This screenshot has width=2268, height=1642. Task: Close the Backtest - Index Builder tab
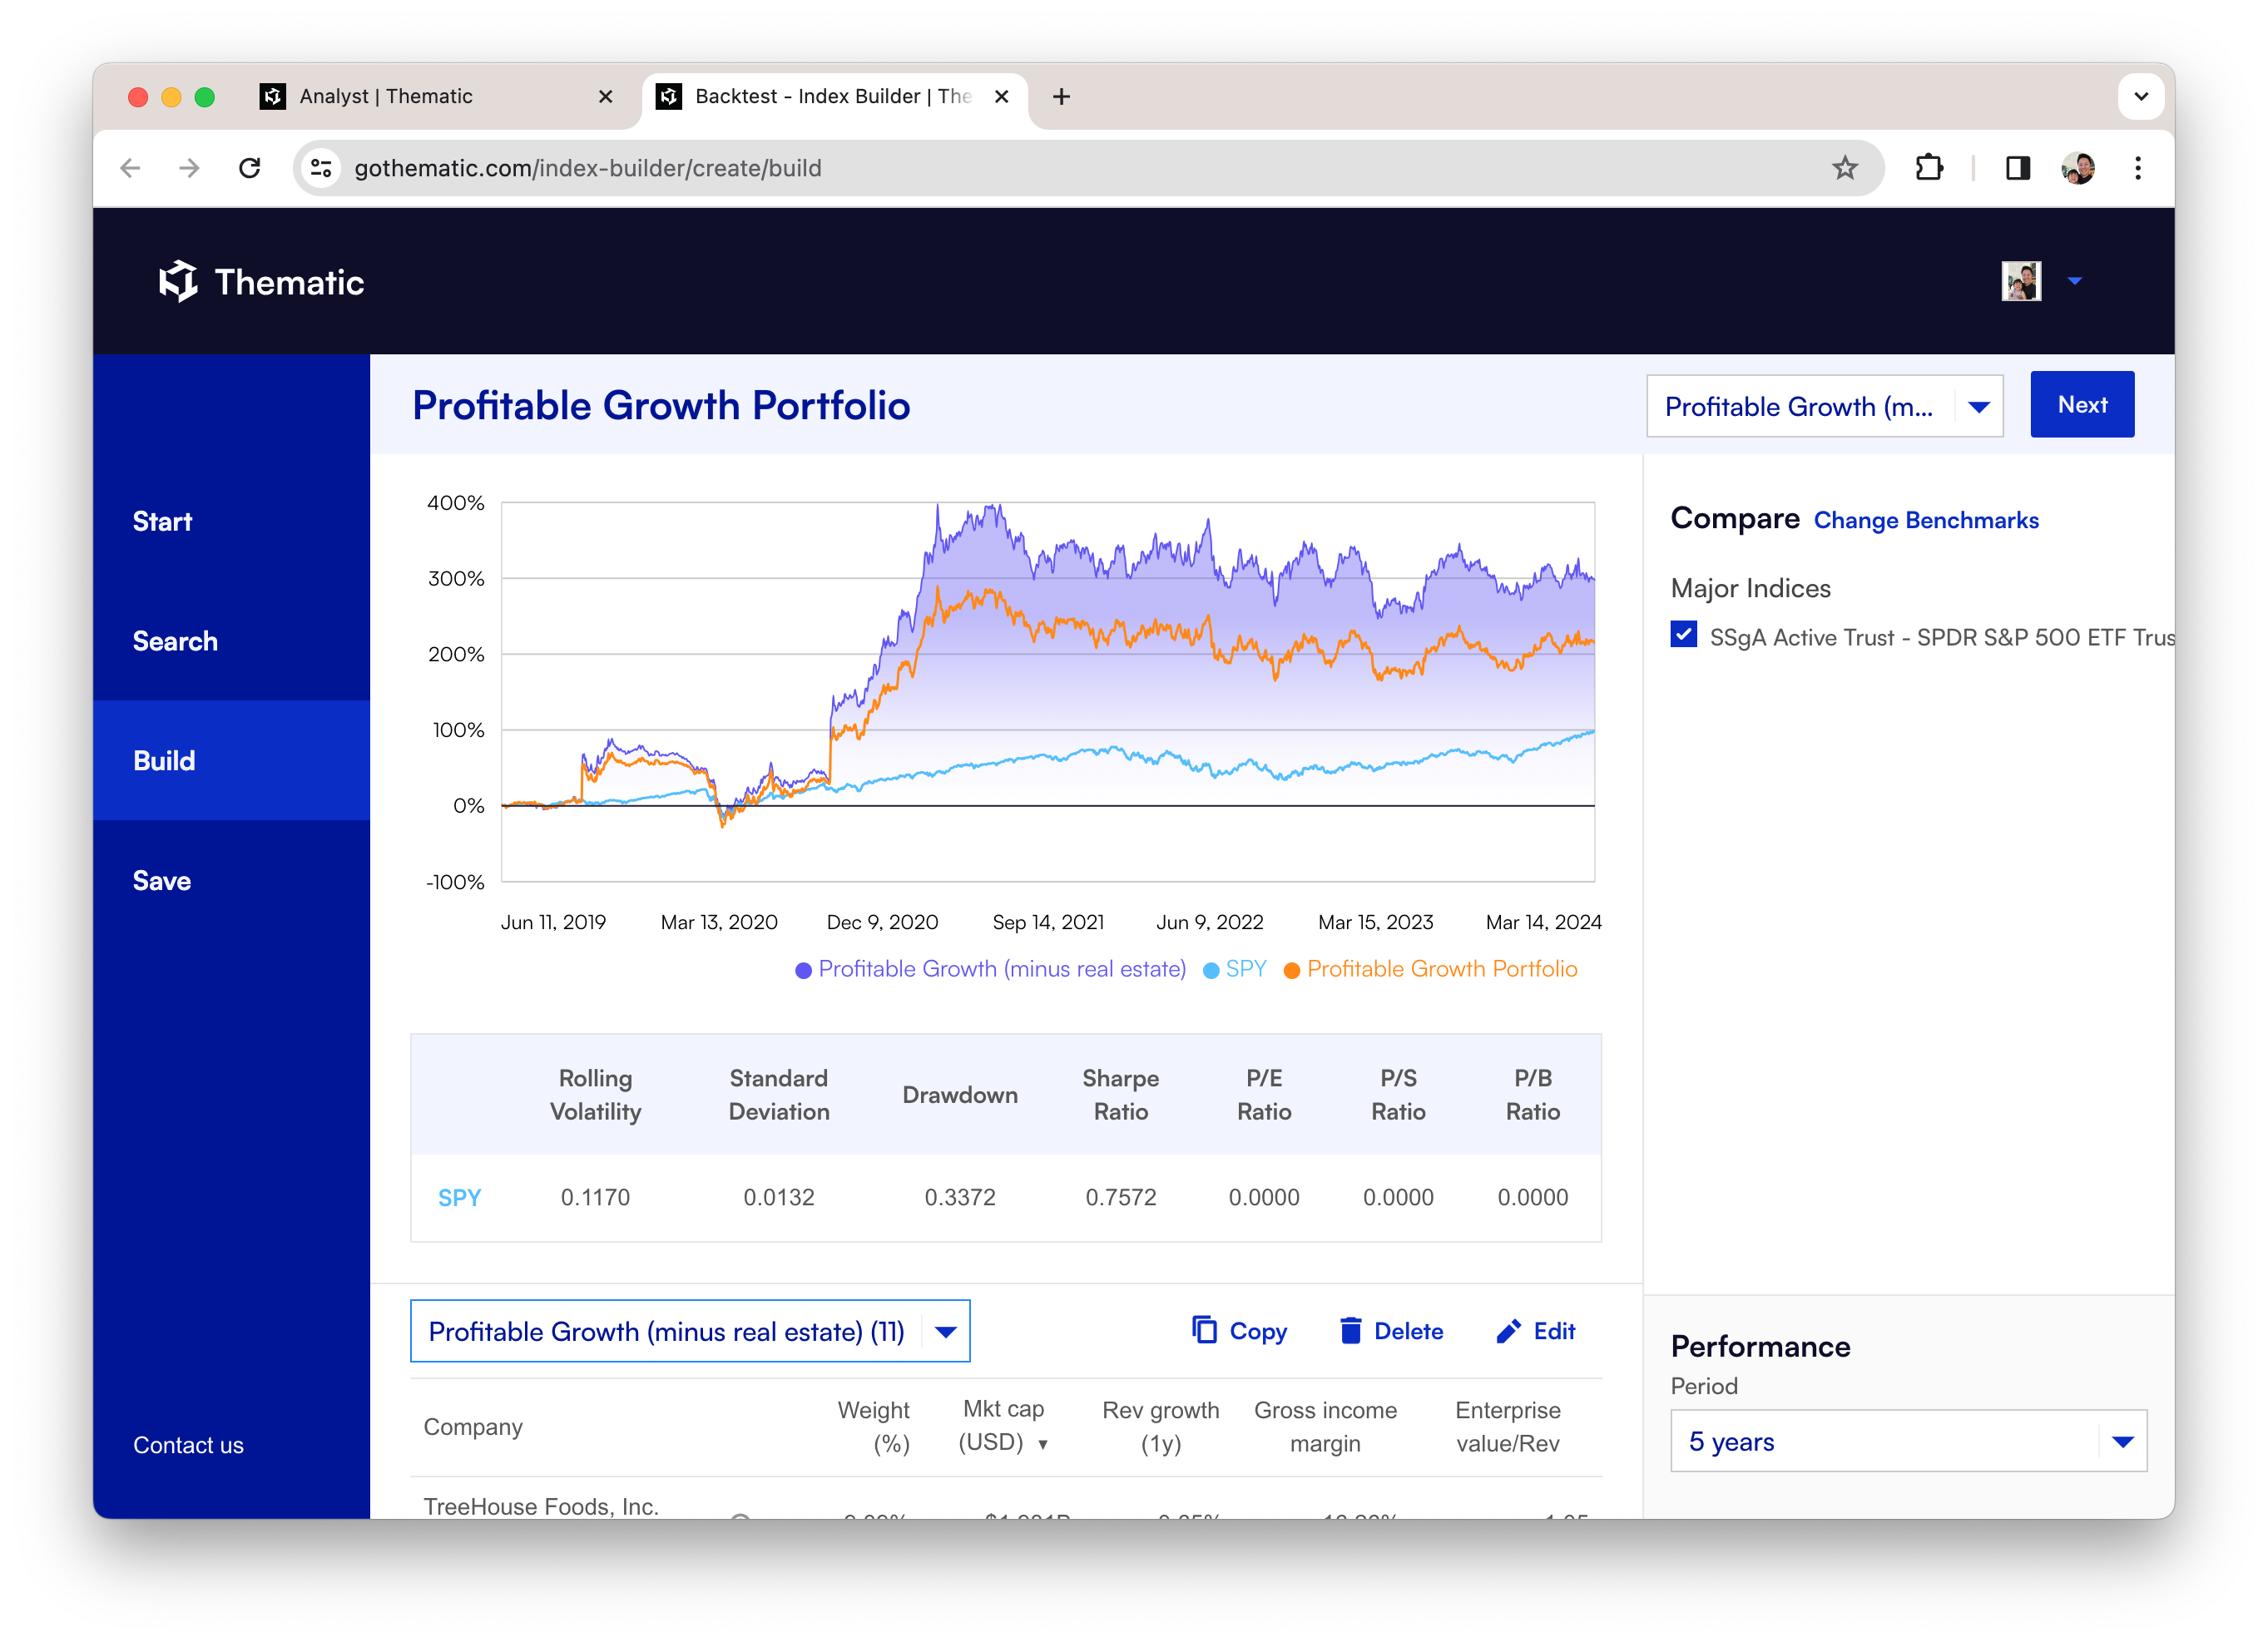point(1001,96)
